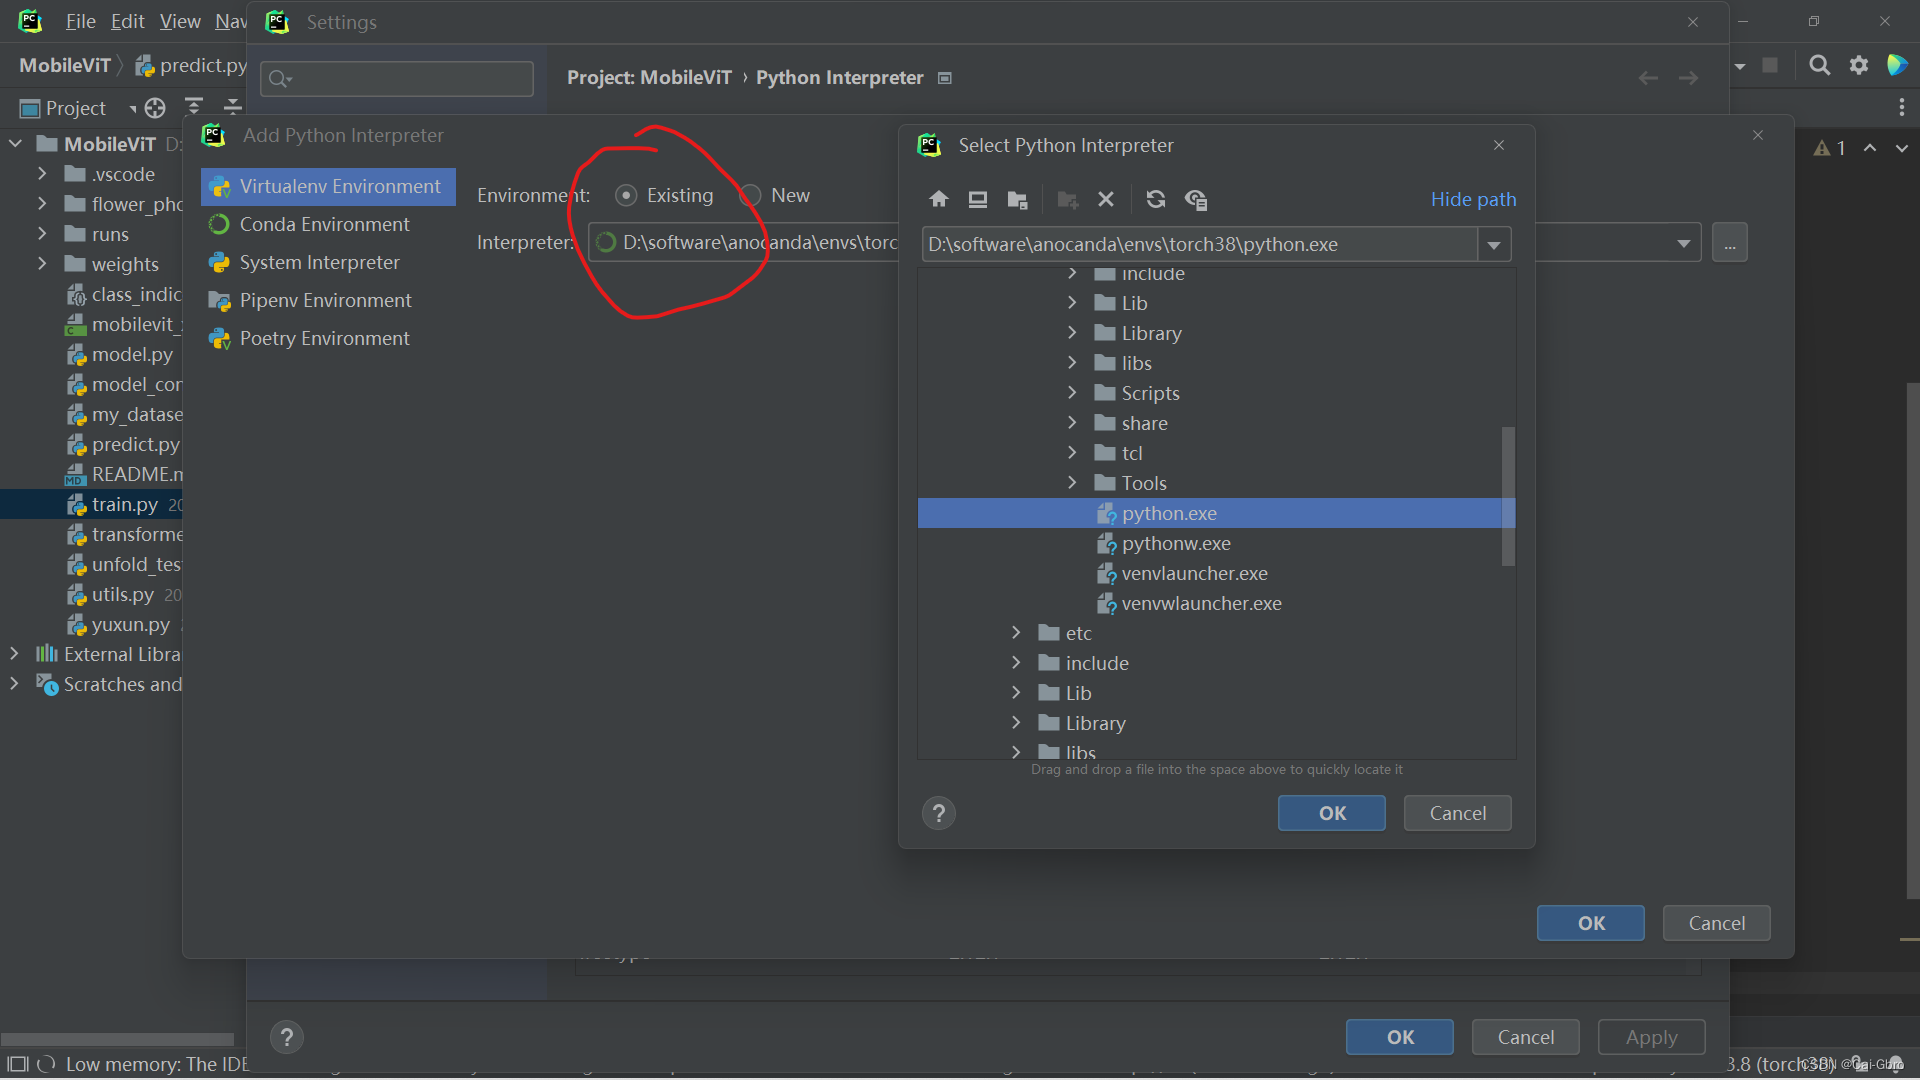The height and width of the screenshot is (1080, 1920).
Task: Create new folder in file chooser toolbar
Action: click(x=1067, y=199)
